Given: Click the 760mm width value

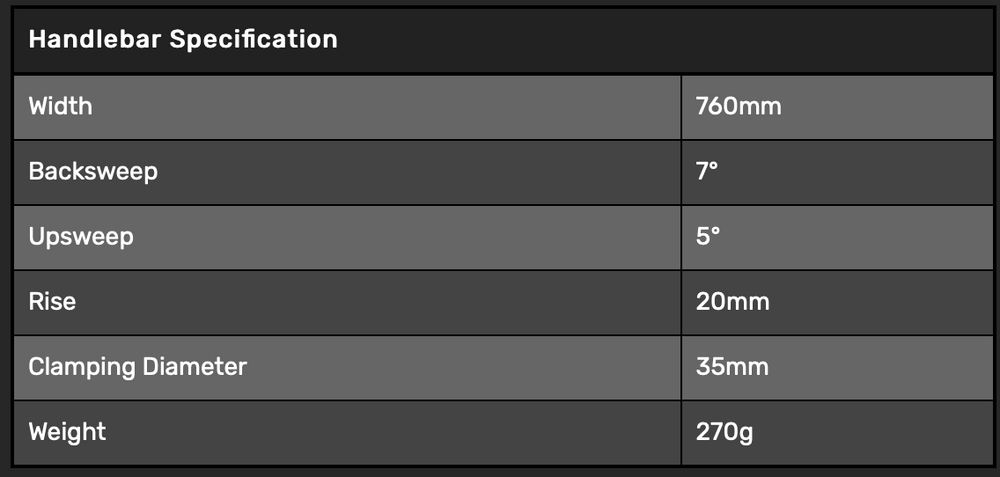Looking at the screenshot, I should pos(738,106).
